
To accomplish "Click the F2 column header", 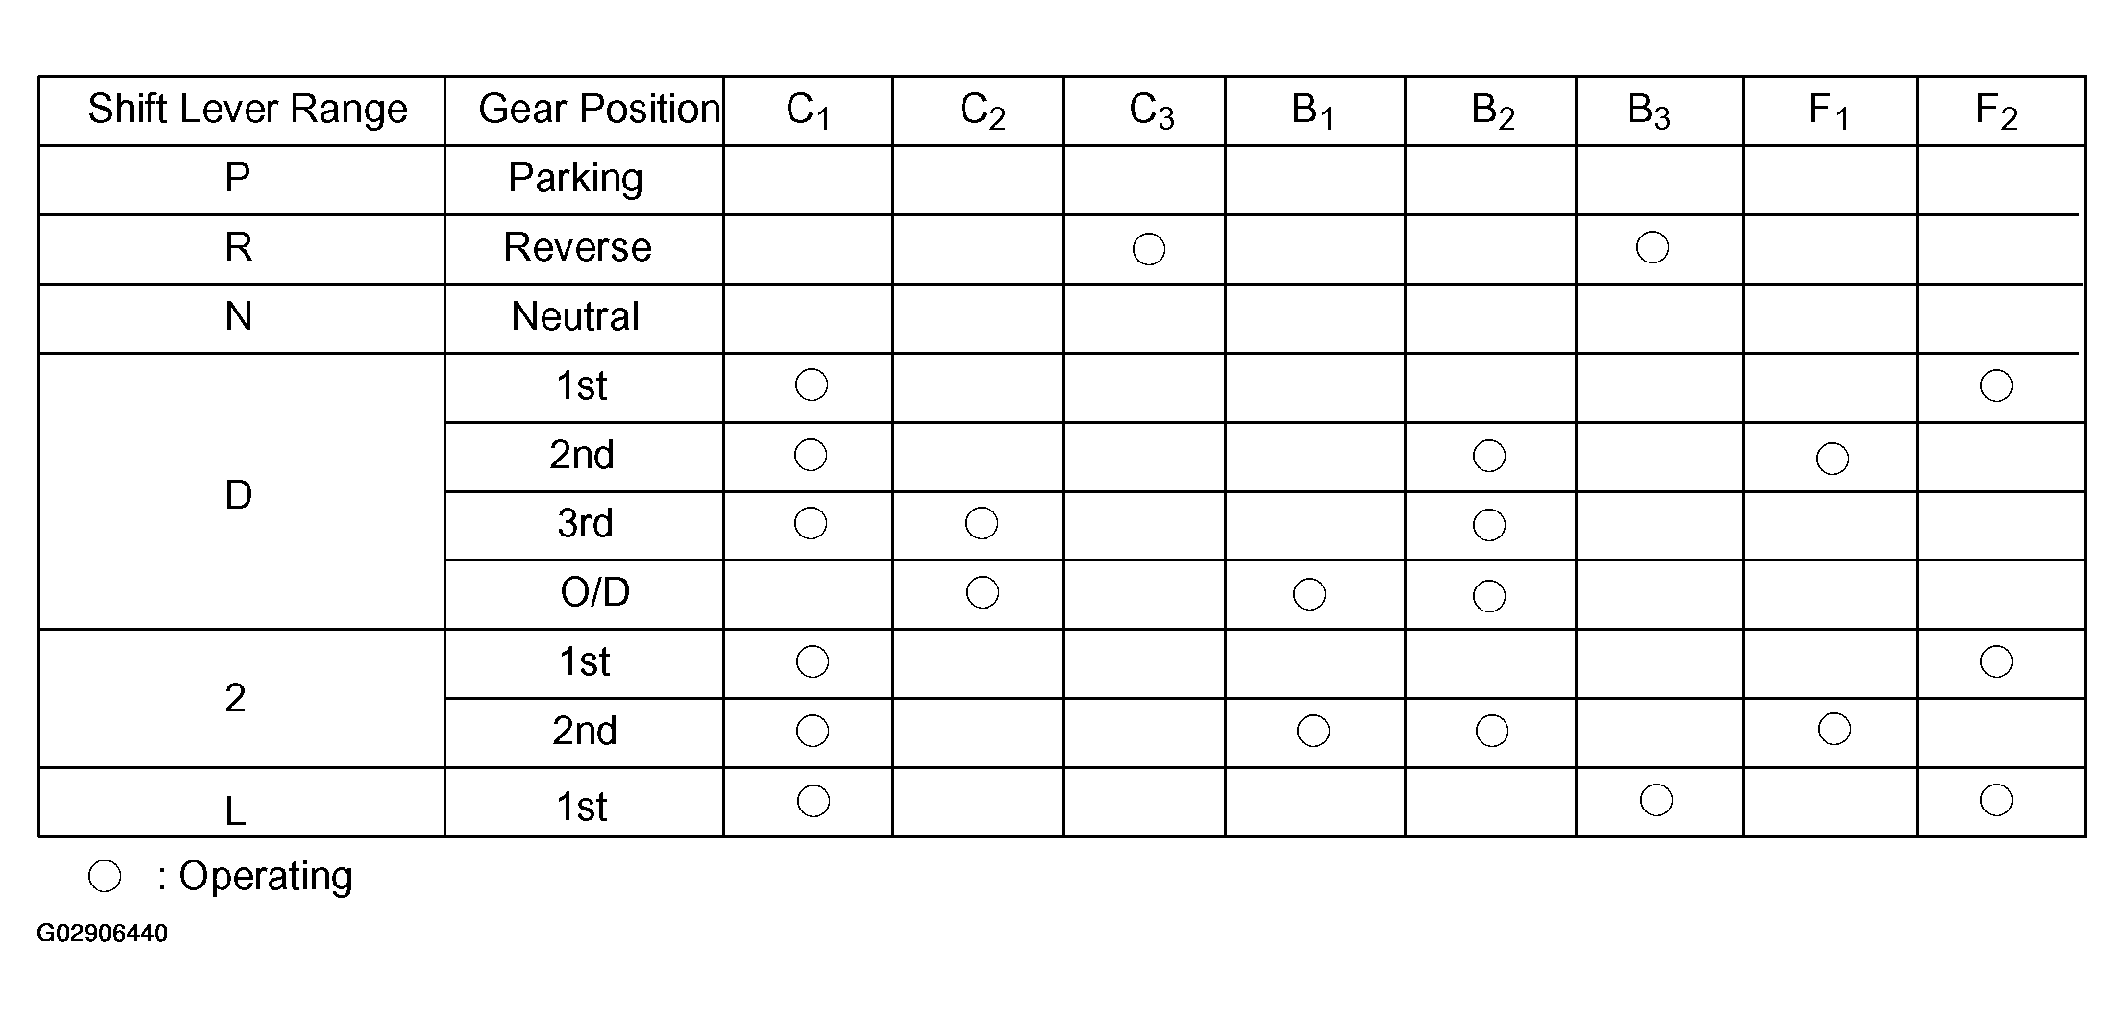I will tap(2001, 111).
